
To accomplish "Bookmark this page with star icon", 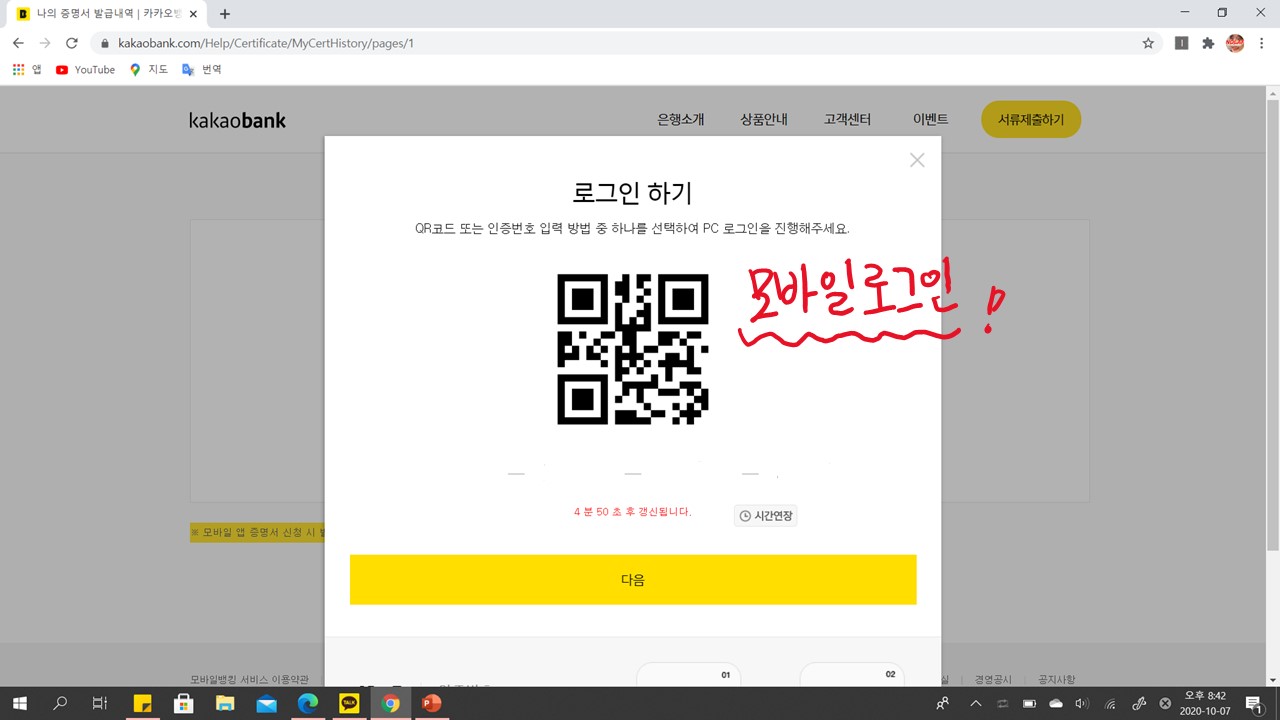I will tap(1148, 43).
